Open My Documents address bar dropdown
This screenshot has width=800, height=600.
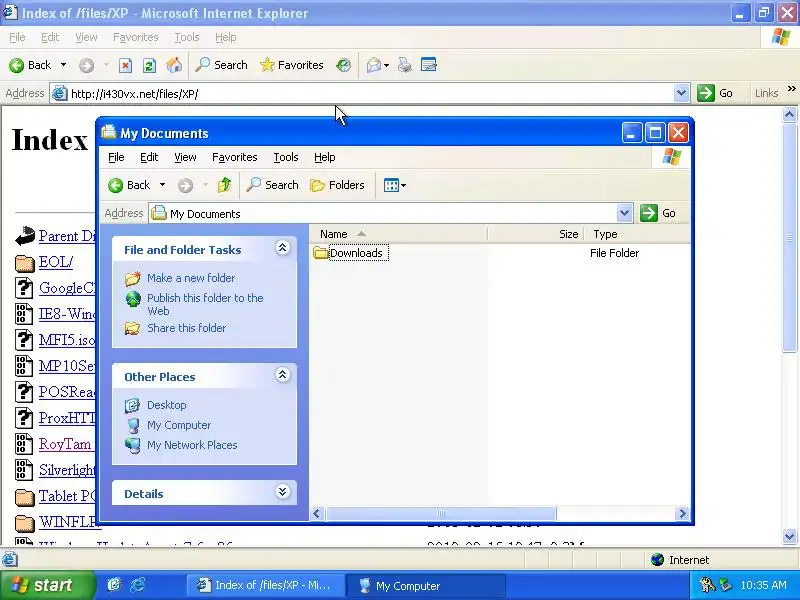click(624, 213)
